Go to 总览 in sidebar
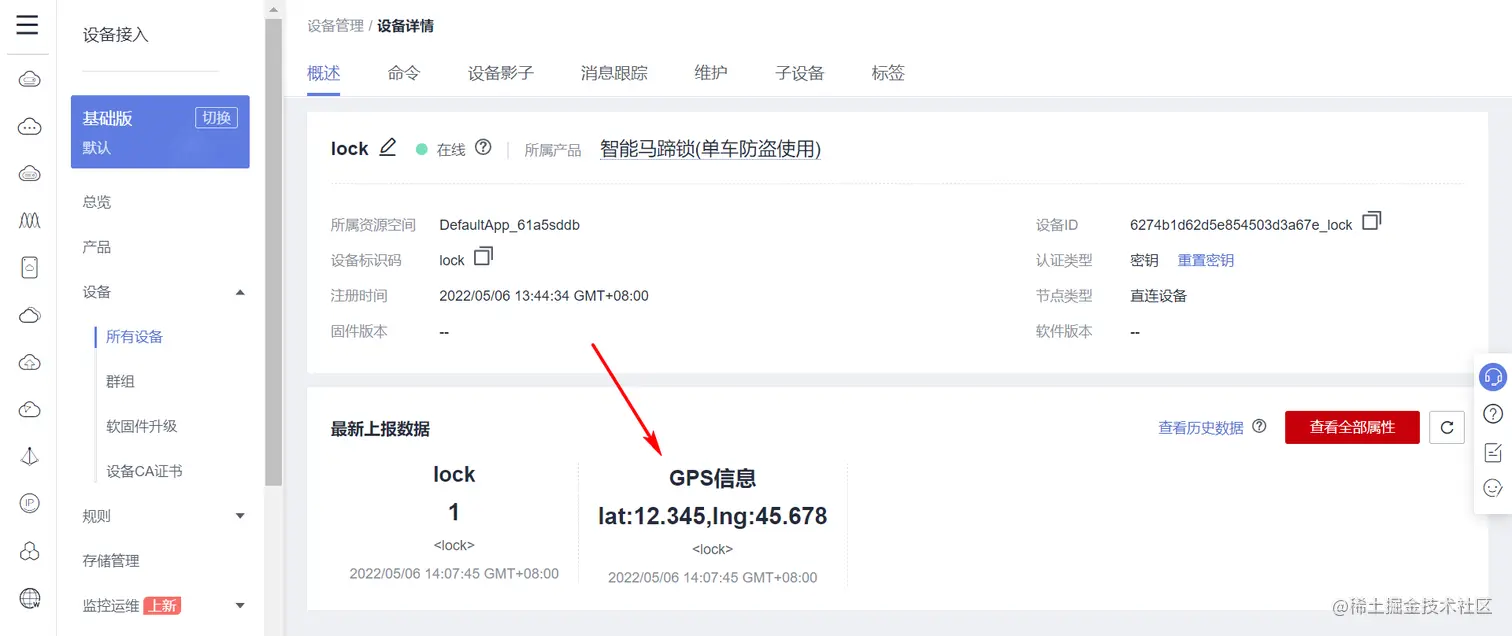The height and width of the screenshot is (636, 1512). click(97, 202)
